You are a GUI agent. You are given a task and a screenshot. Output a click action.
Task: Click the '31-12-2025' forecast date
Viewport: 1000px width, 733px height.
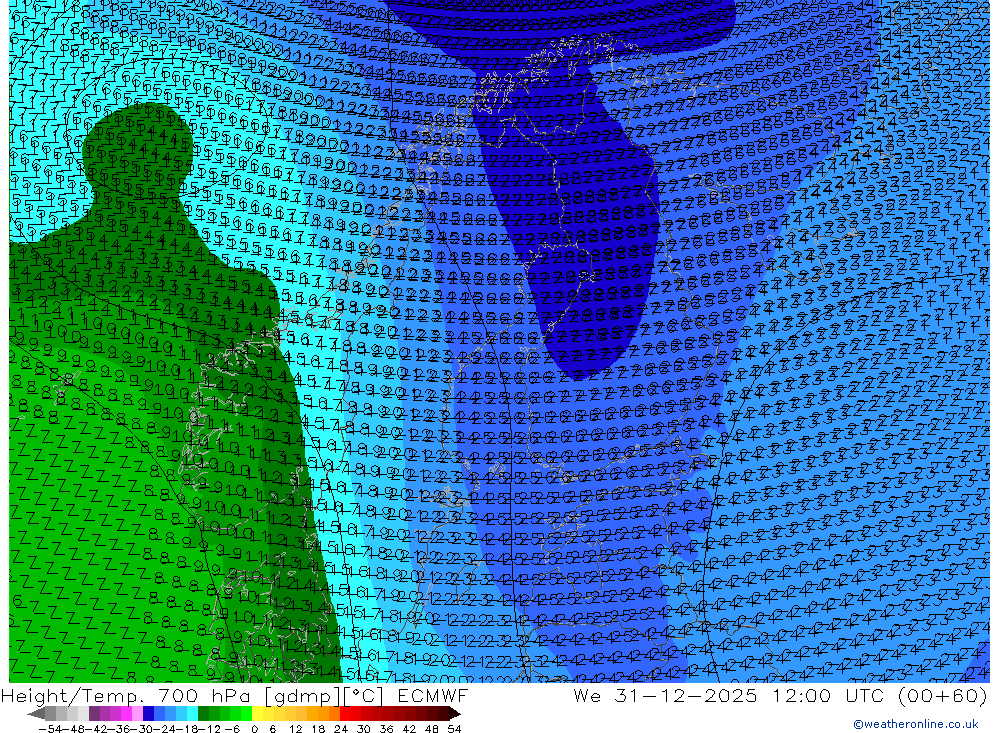click(x=686, y=695)
